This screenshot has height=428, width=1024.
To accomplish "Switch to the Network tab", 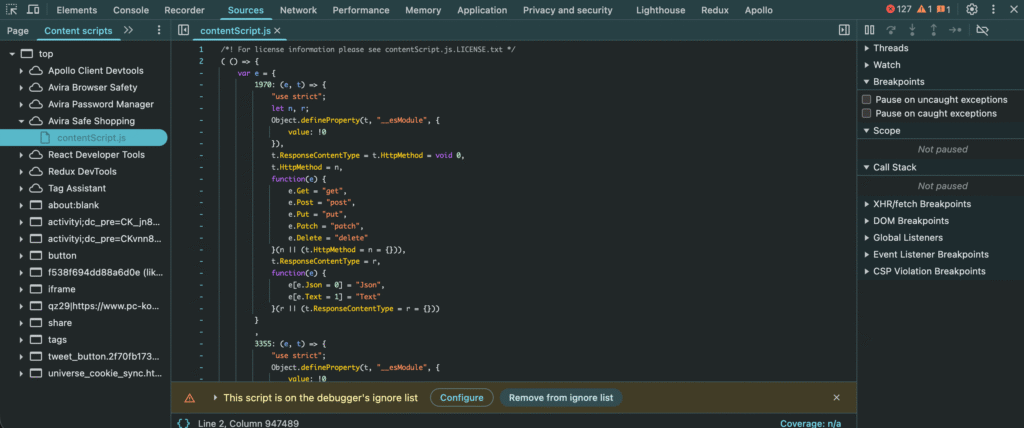I will [298, 9].
